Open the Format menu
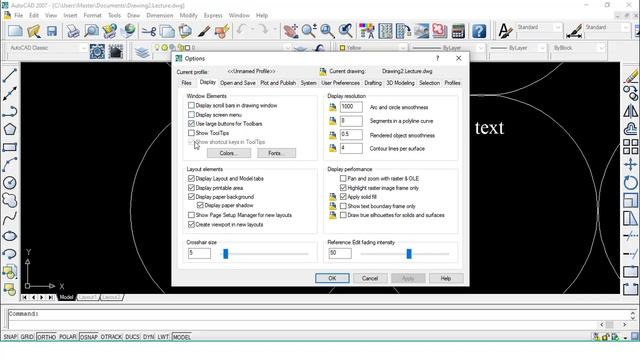This screenshot has width=640, height=360. (x=92, y=16)
